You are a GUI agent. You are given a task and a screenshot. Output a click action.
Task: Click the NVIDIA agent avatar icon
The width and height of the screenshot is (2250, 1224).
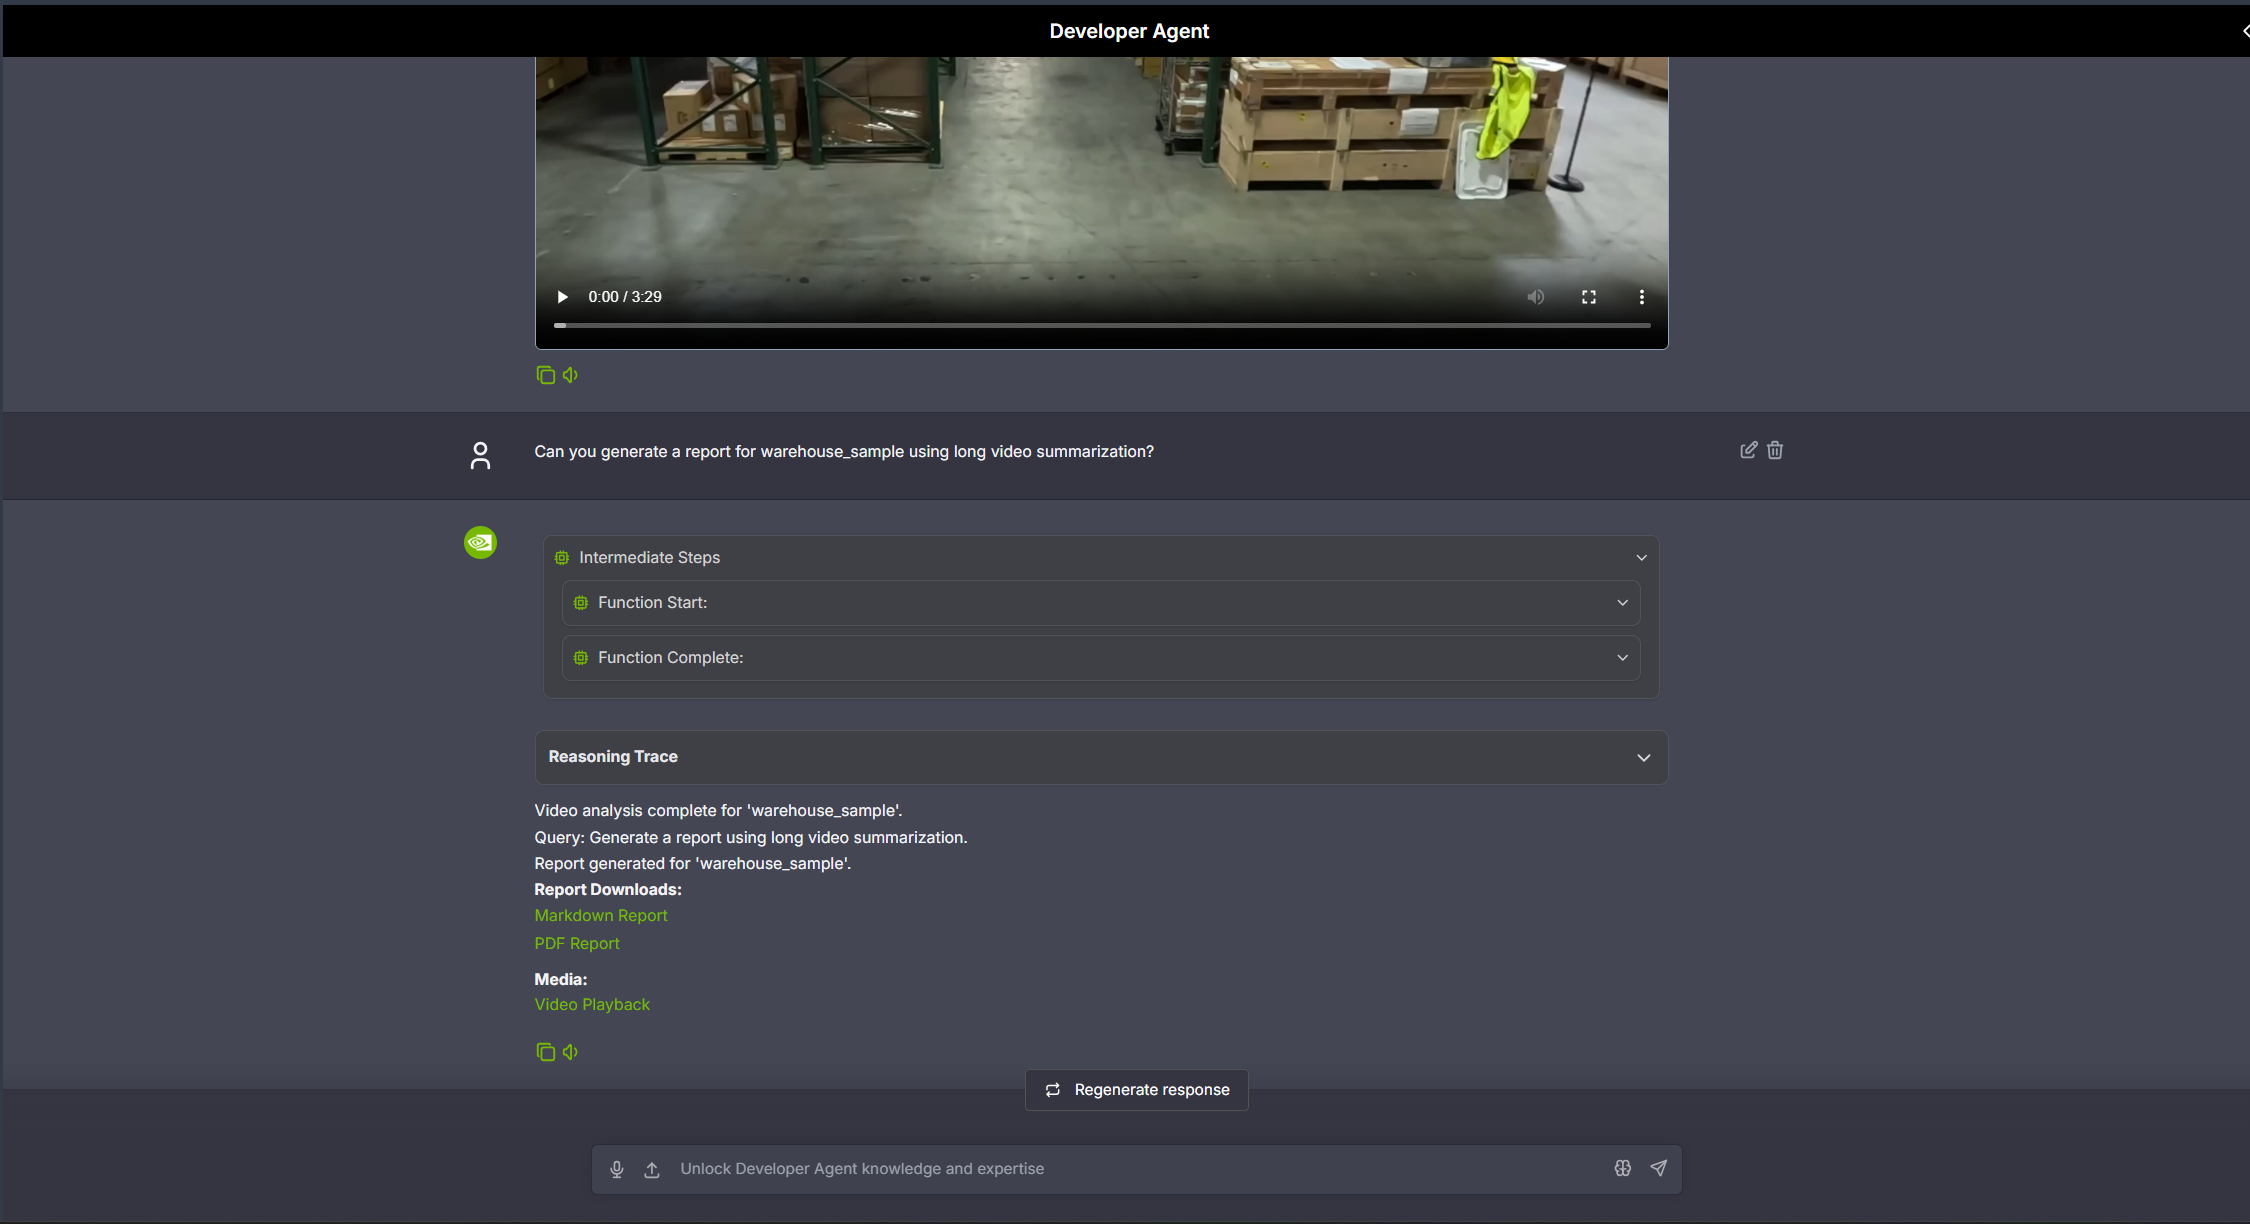click(x=480, y=542)
